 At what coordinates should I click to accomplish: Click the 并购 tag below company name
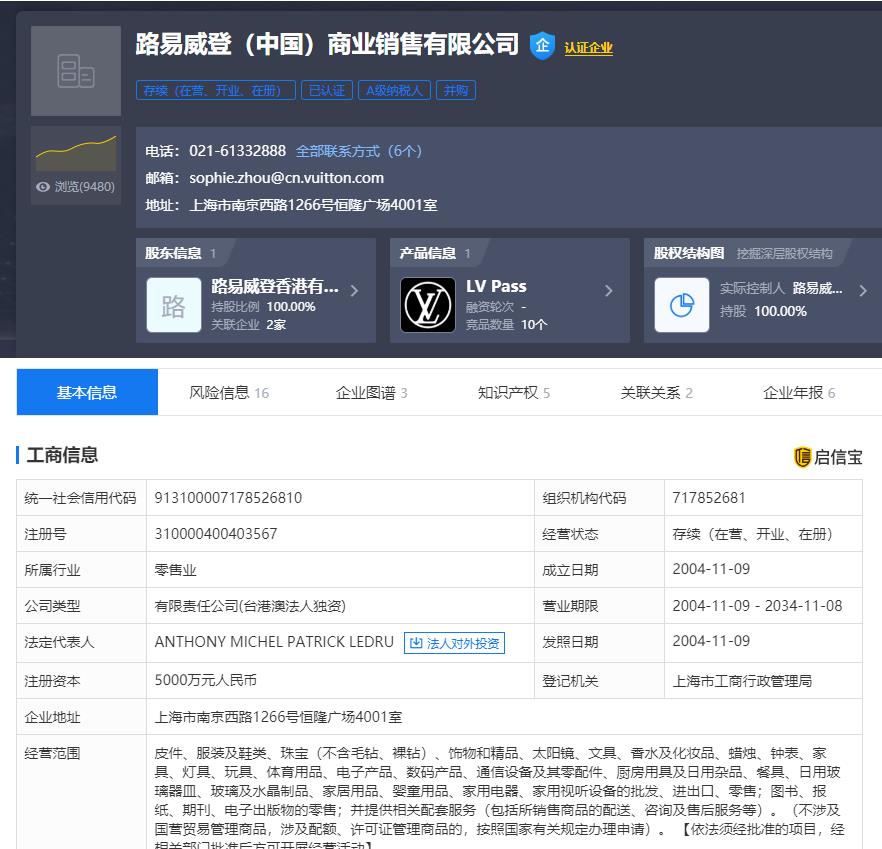[x=457, y=90]
